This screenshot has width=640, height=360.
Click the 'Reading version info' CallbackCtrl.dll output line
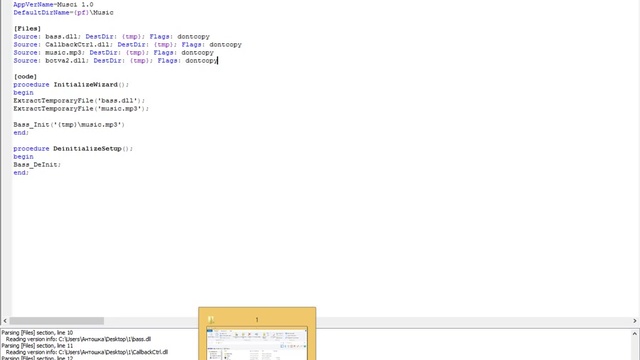[x=87, y=352]
